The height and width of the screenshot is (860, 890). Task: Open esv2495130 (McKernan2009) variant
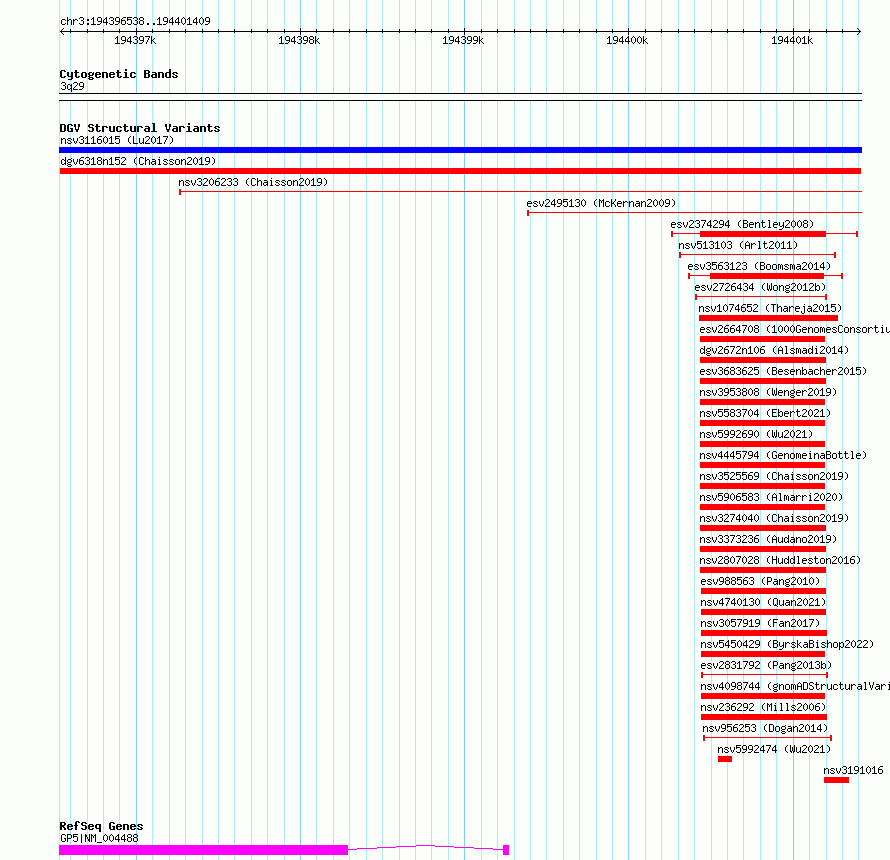[601, 203]
